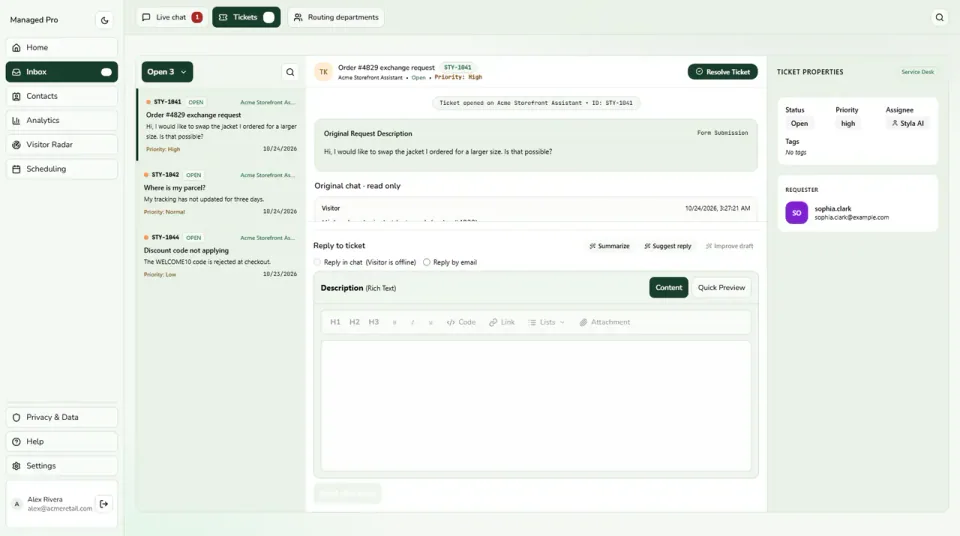Select Reply in chat option
The image size is (960, 536).
click(317, 262)
